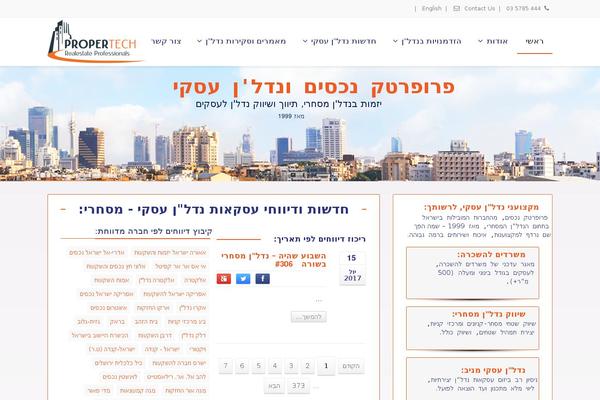Click the heading מקצועני נדל"ן עסקי, לרשותך
Image resolution: width=600 pixels, height=400 pixels.
point(481,207)
